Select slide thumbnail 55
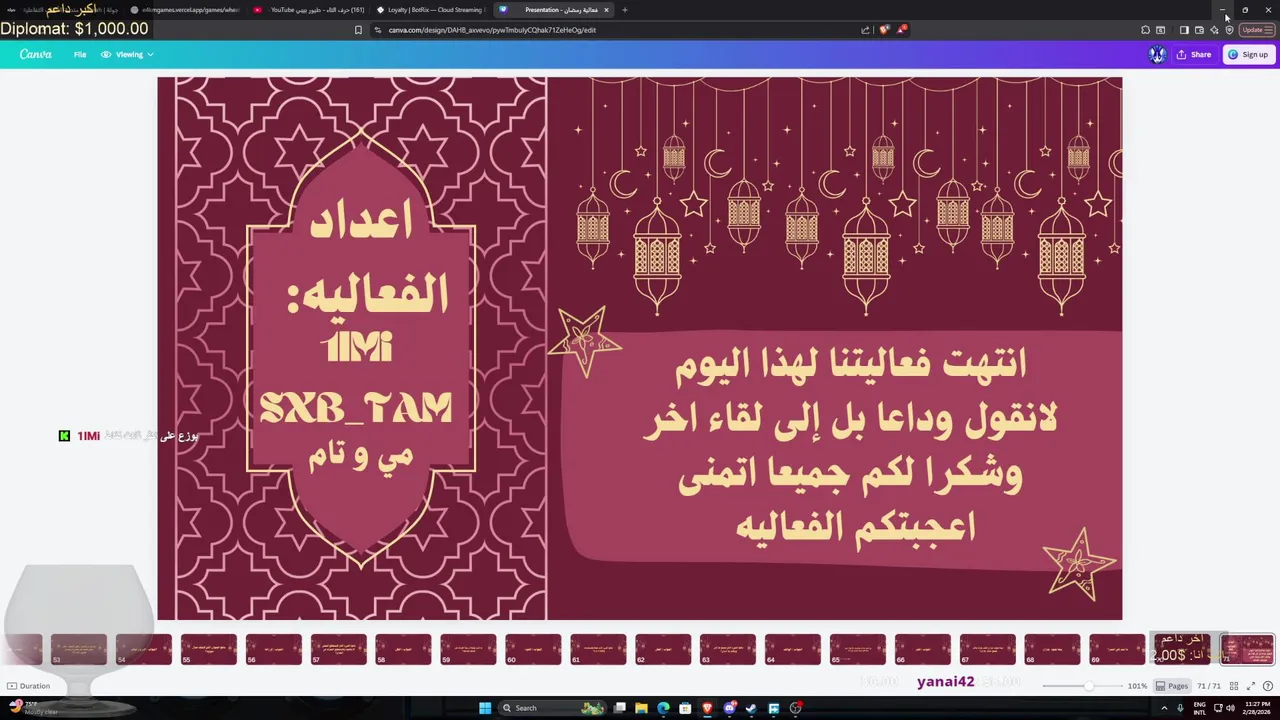The width and height of the screenshot is (1280, 720). pyautogui.click(x=208, y=649)
